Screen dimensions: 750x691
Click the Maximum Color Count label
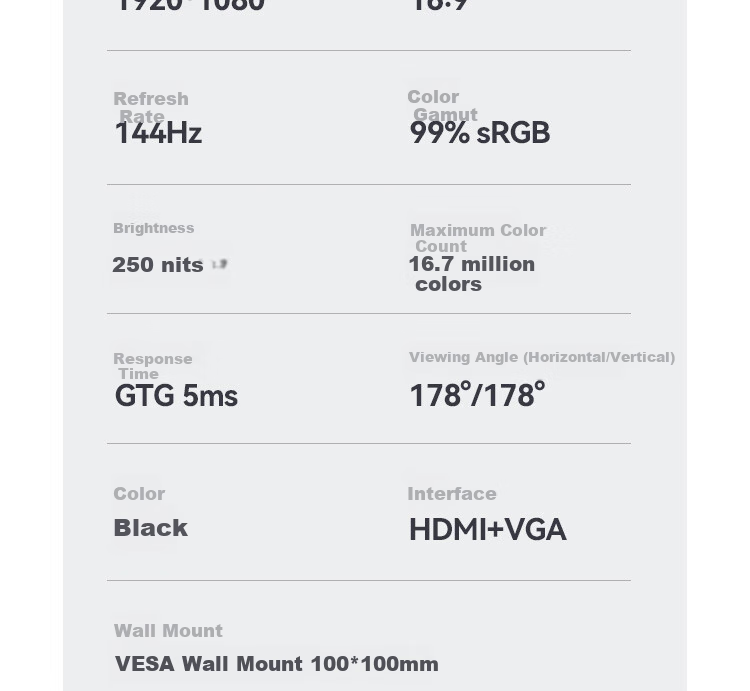(x=478, y=238)
